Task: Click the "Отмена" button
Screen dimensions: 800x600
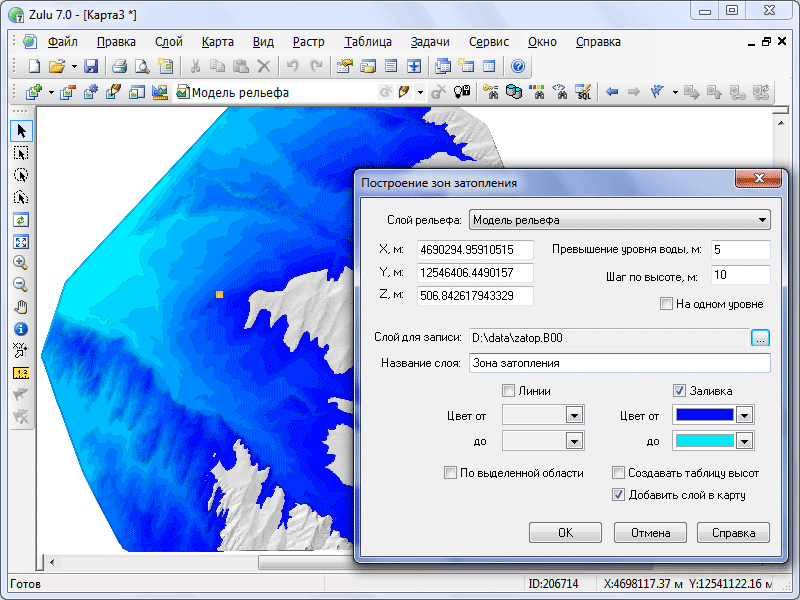Action: (x=650, y=533)
